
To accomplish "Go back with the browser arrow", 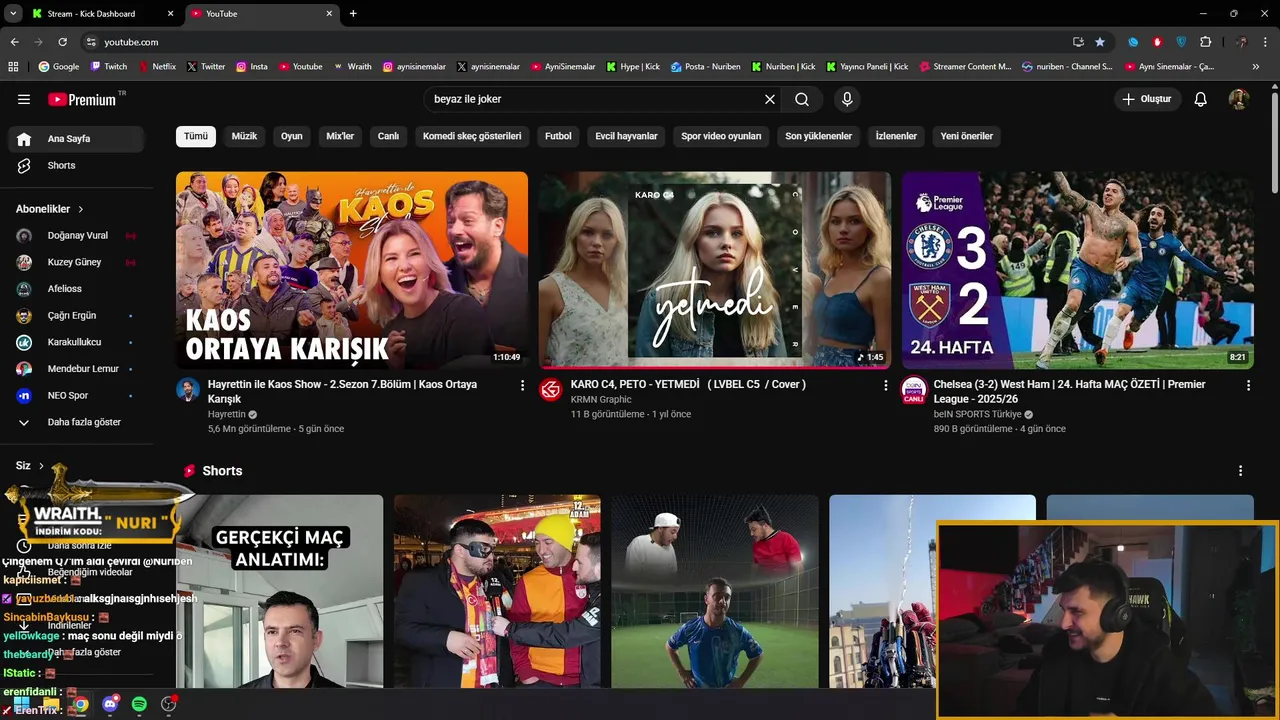I will point(14,42).
